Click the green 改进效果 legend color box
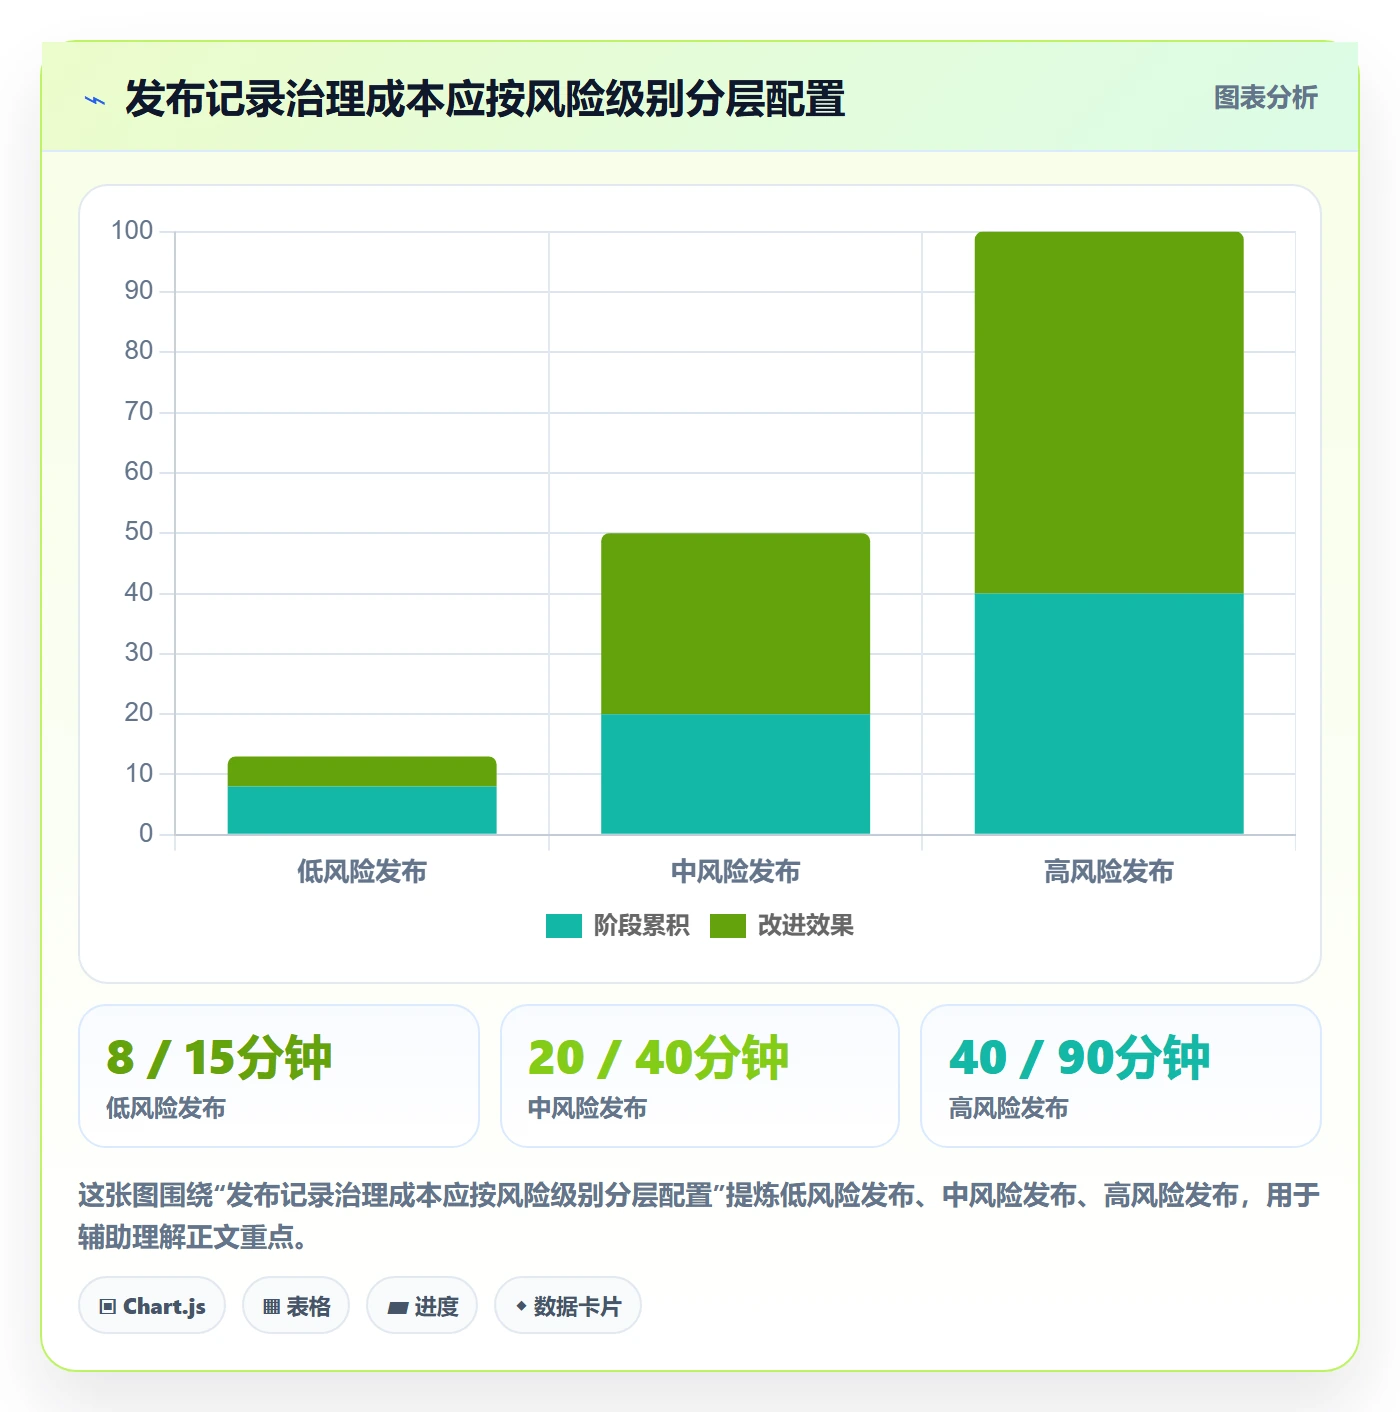Screen dimensions: 1400x1412 pos(728,926)
